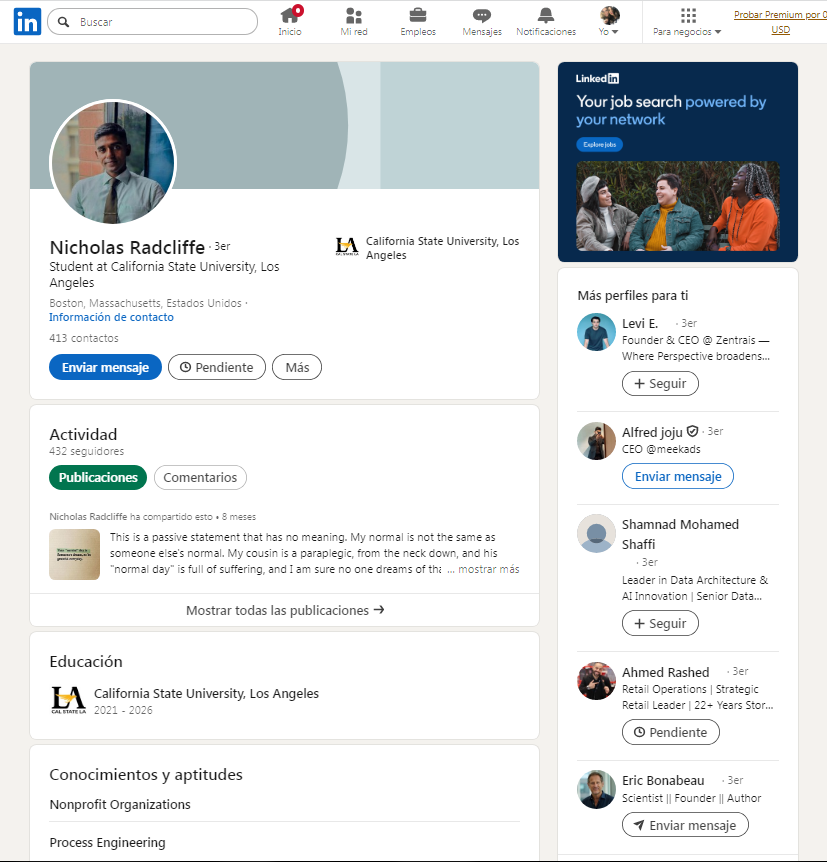The width and height of the screenshot is (827, 862).
Task: Click Mostrar todas las publicaciones
Action: point(284,610)
